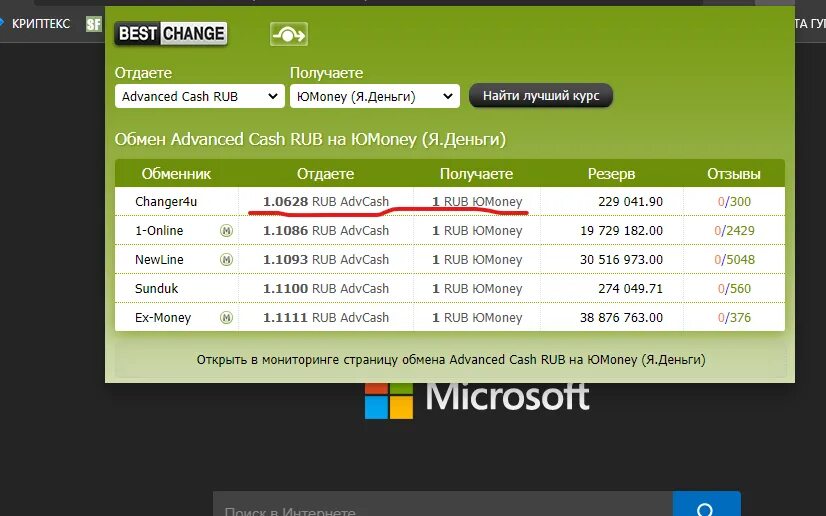Open the NewLine reviews 0/5048

point(734,260)
